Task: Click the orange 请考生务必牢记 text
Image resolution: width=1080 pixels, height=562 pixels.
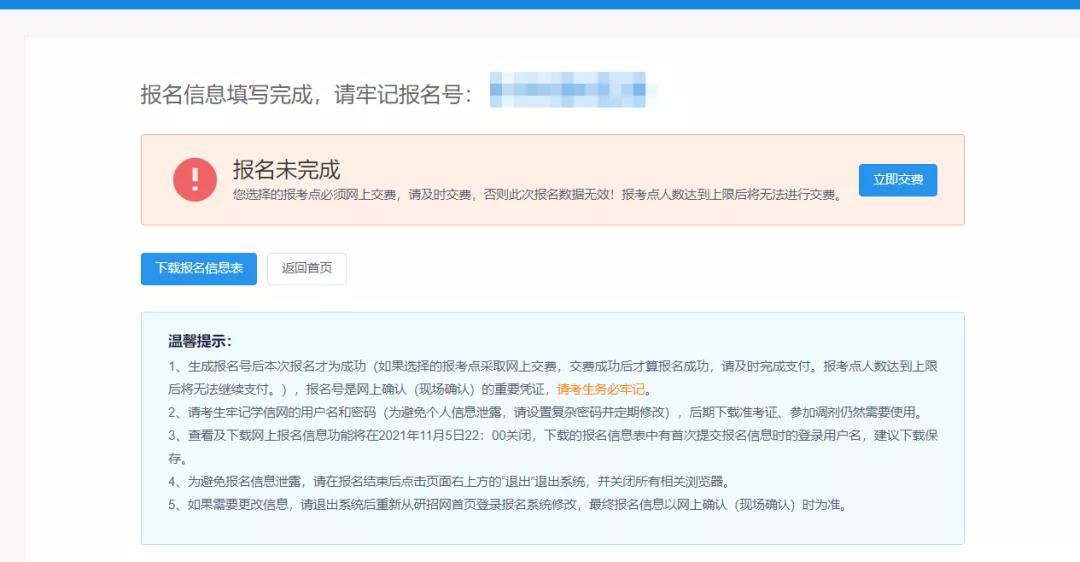Action: click(x=601, y=389)
